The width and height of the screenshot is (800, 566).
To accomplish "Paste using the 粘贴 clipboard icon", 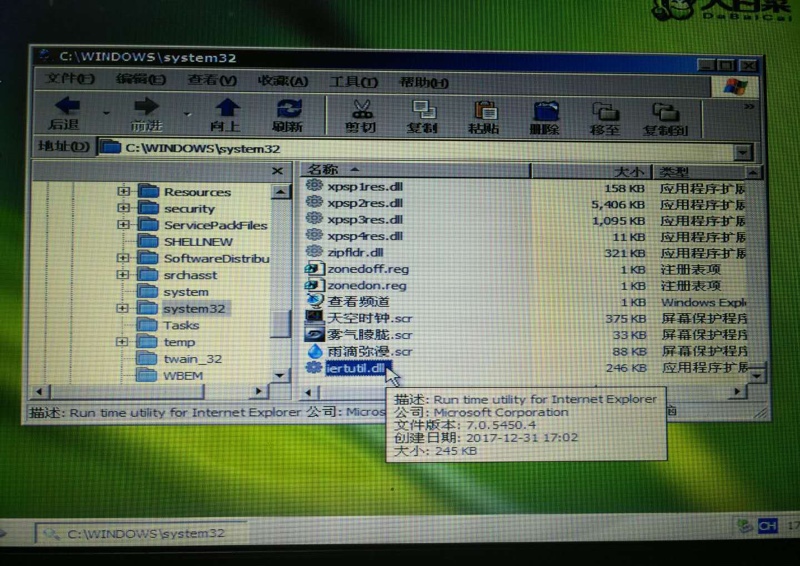I will click(485, 110).
